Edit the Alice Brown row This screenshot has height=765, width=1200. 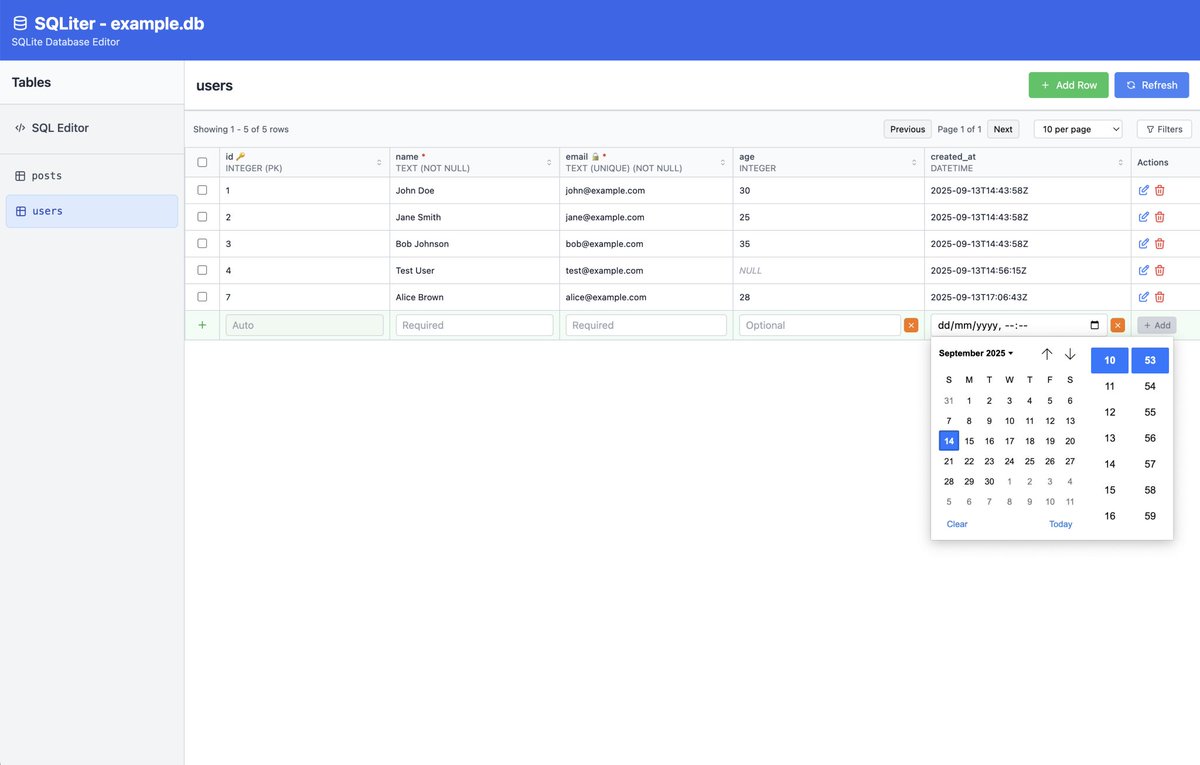pyautogui.click(x=1144, y=297)
